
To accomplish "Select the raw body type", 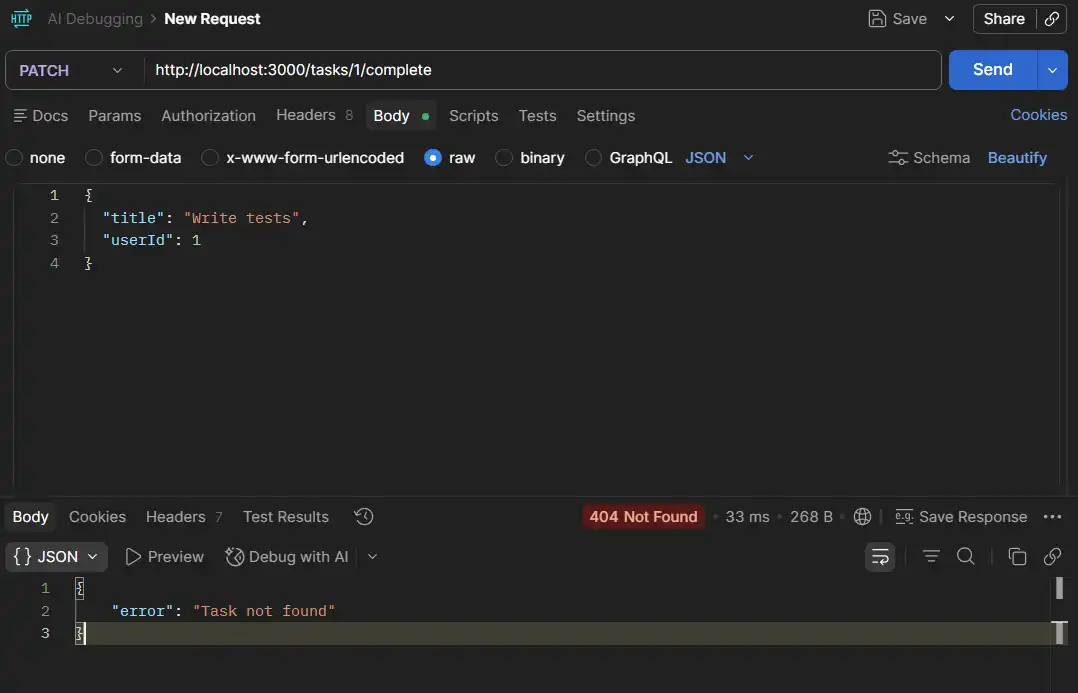I will 432,157.
